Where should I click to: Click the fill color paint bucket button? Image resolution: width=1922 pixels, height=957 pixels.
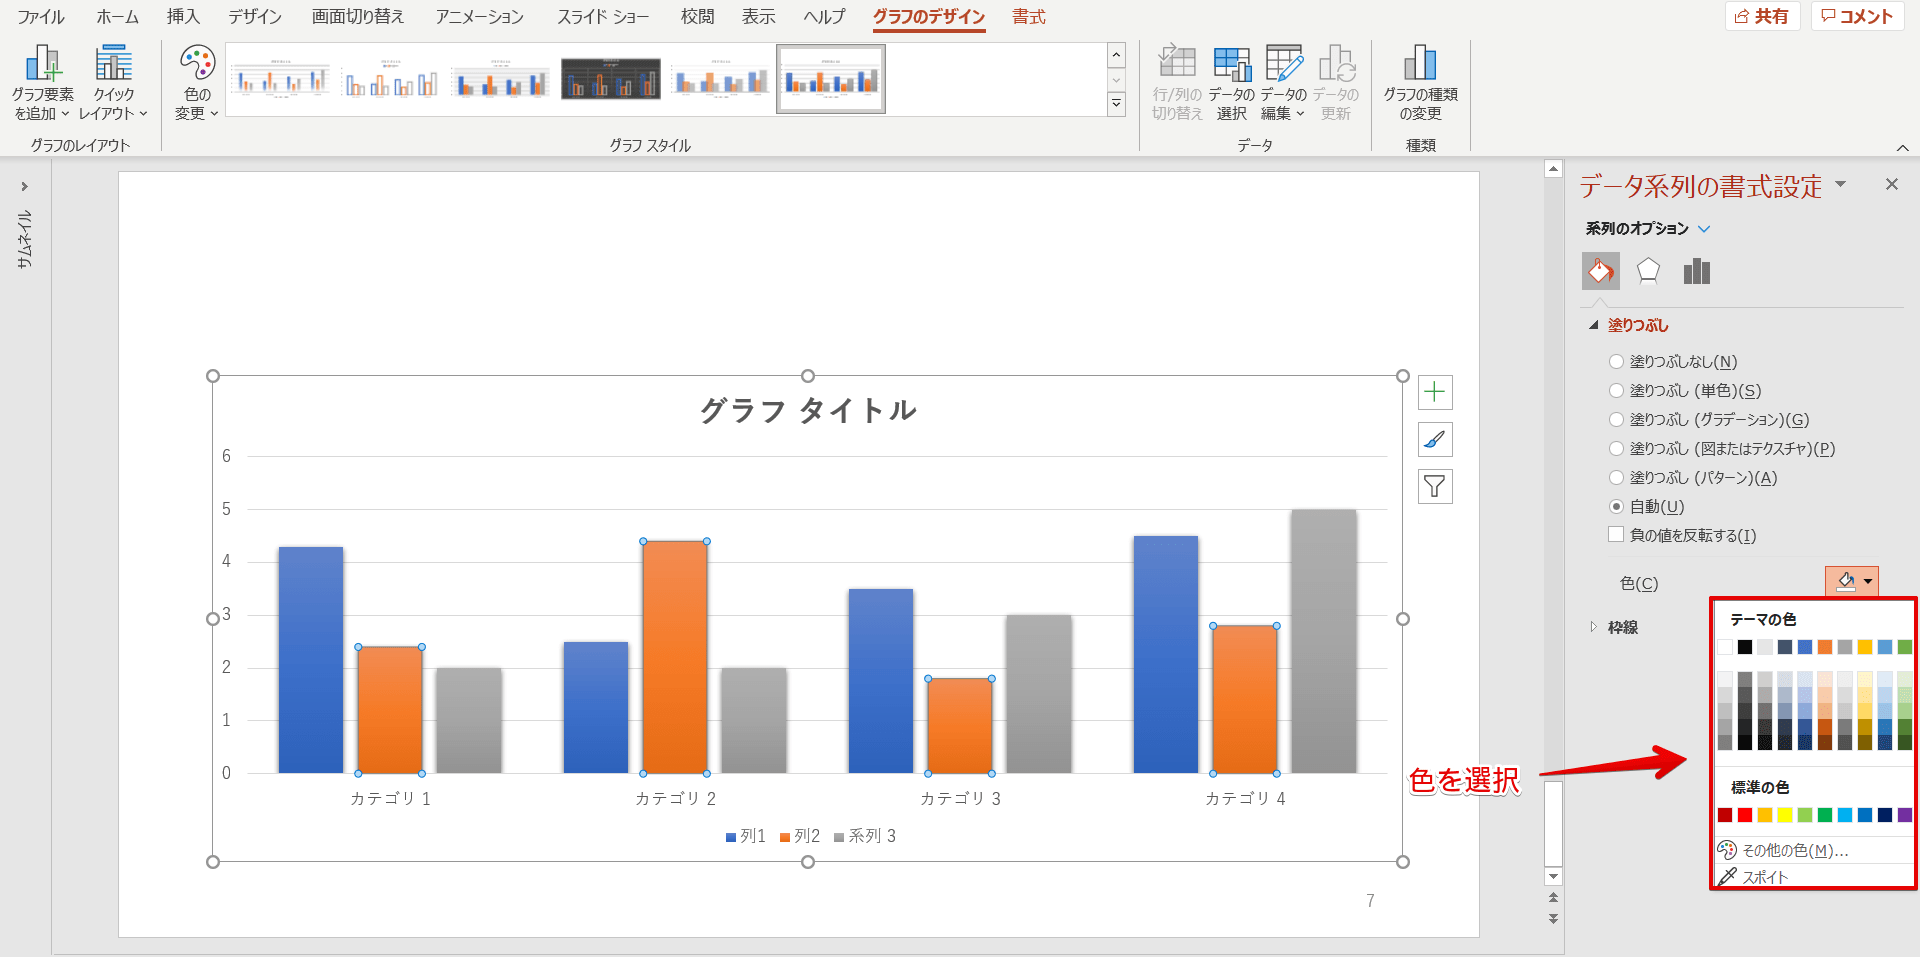coord(1845,582)
